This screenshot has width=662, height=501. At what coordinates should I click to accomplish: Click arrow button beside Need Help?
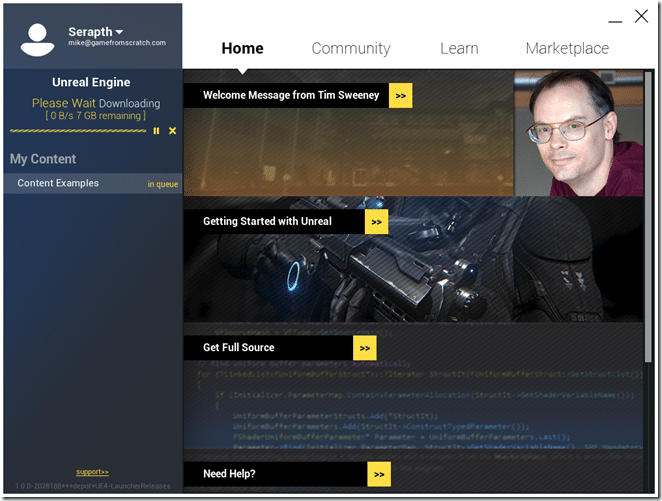(x=379, y=474)
